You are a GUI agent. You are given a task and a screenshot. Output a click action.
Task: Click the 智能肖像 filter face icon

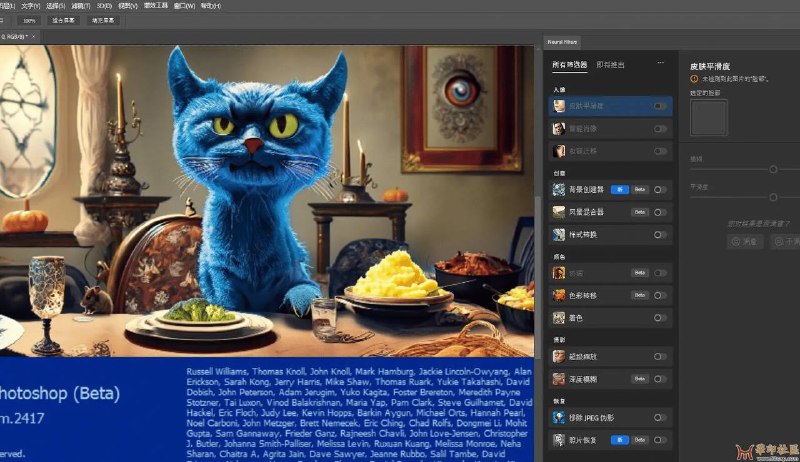[559, 129]
